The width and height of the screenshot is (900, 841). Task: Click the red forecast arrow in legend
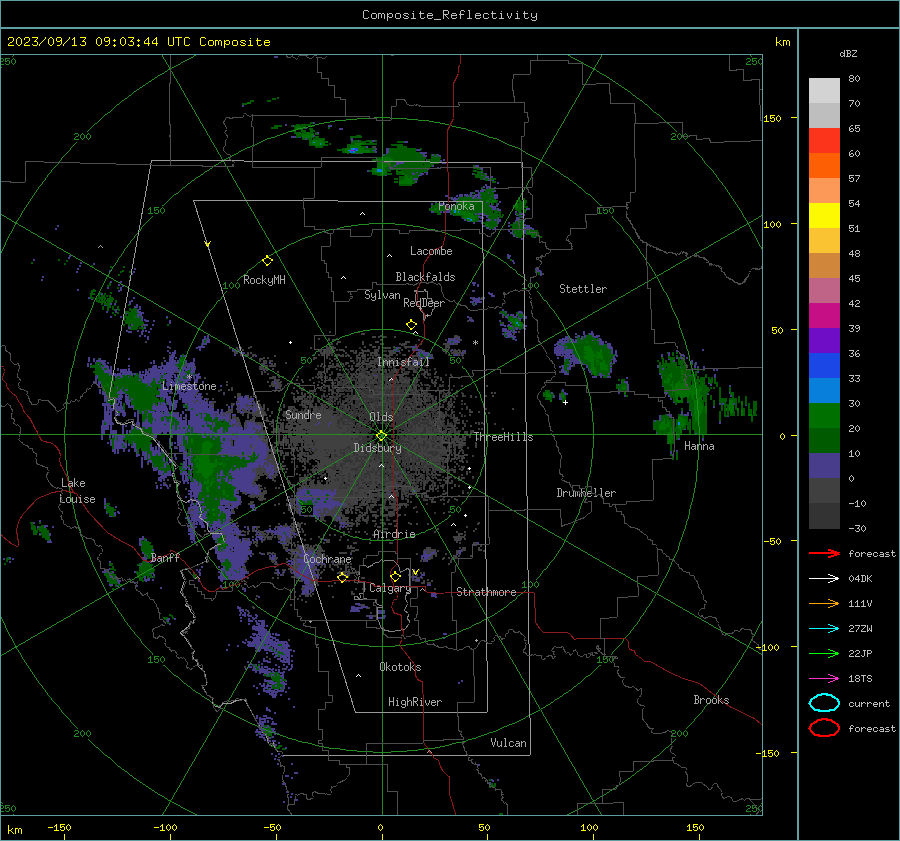[x=824, y=553]
